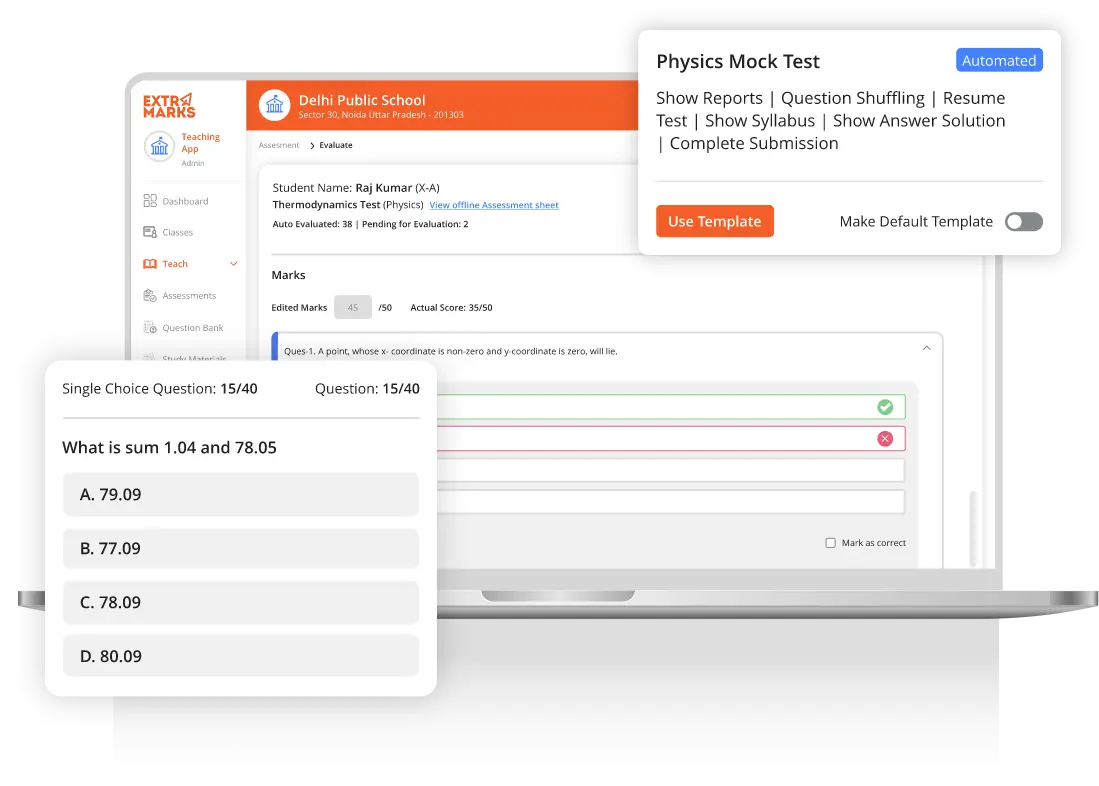Click the vertical scrollbar in evaluation panel
This screenshot has height=786, width=1099.
click(x=974, y=515)
